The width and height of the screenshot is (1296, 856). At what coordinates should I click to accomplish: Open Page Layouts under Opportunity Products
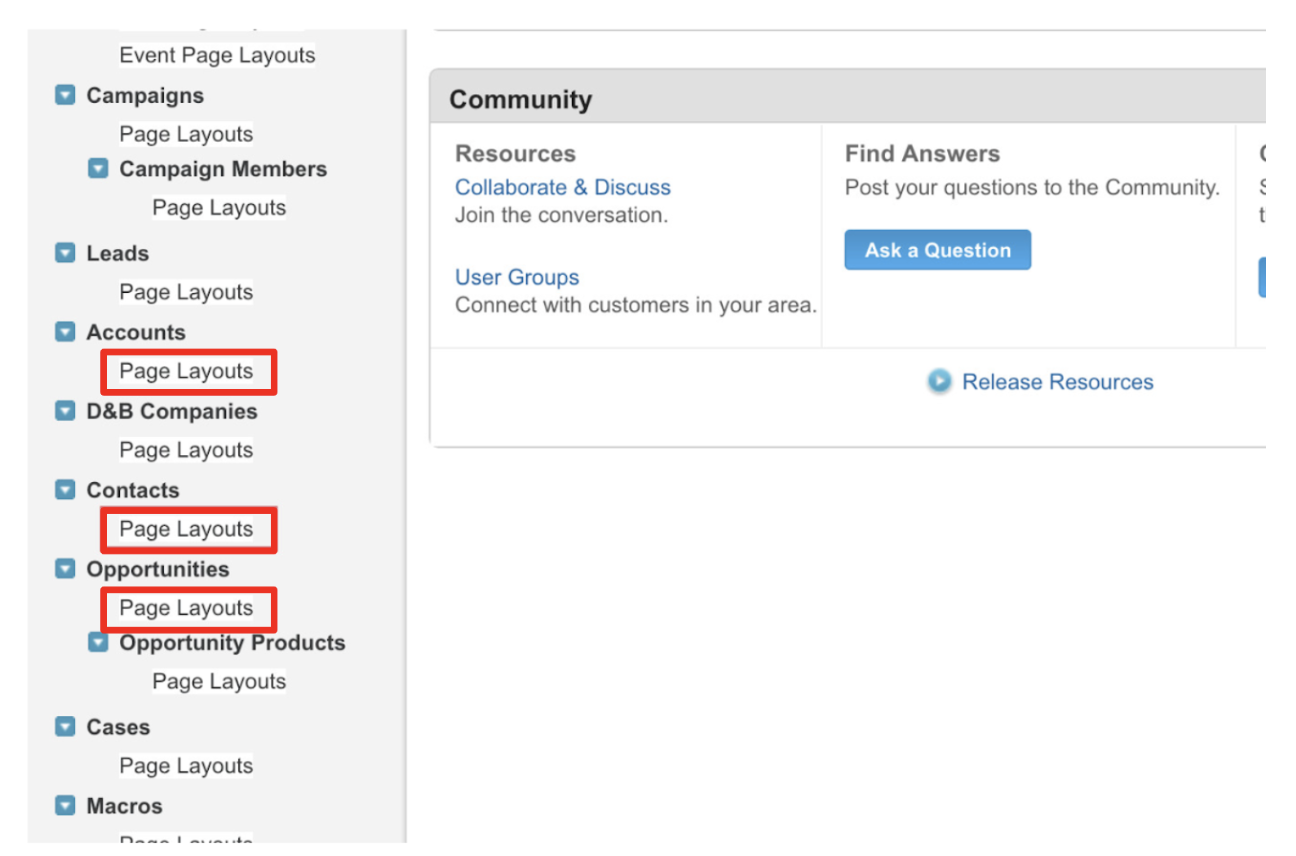(x=219, y=681)
